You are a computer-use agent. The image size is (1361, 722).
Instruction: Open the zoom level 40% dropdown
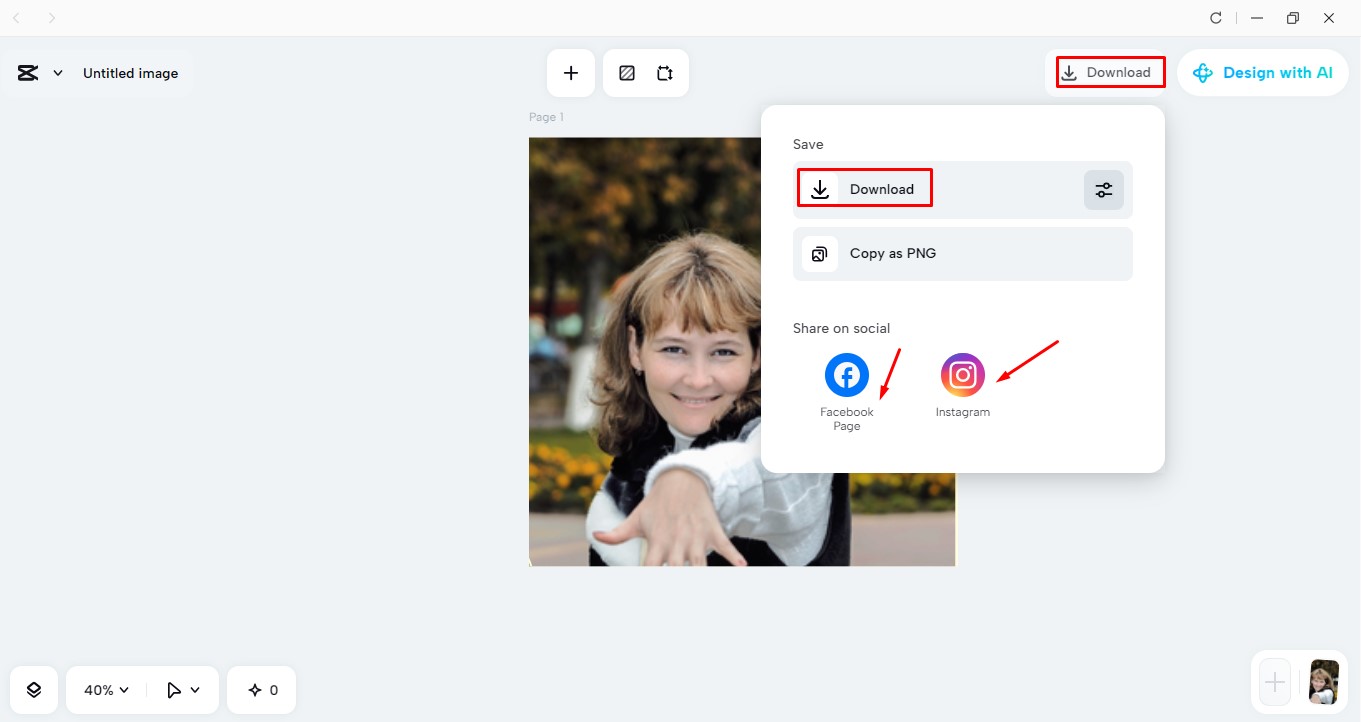(x=103, y=689)
